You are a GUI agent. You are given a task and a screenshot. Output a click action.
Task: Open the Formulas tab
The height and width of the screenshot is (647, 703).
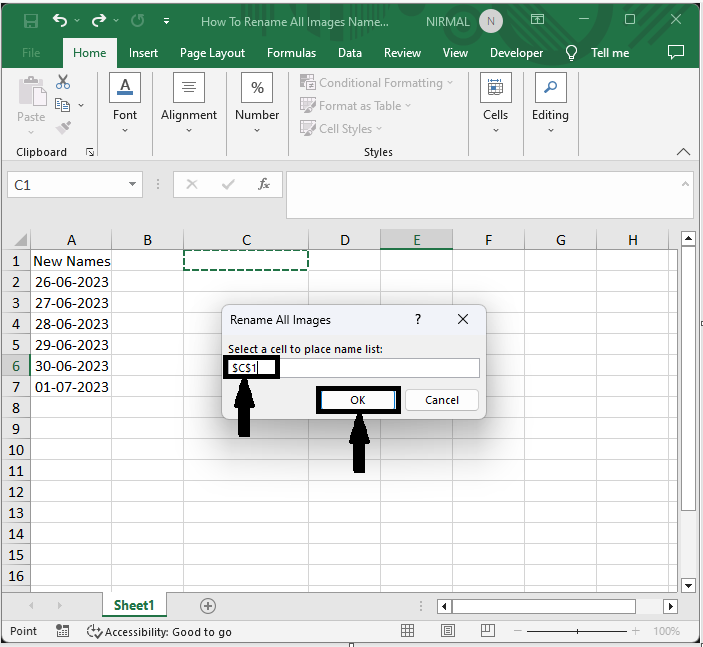coord(291,53)
